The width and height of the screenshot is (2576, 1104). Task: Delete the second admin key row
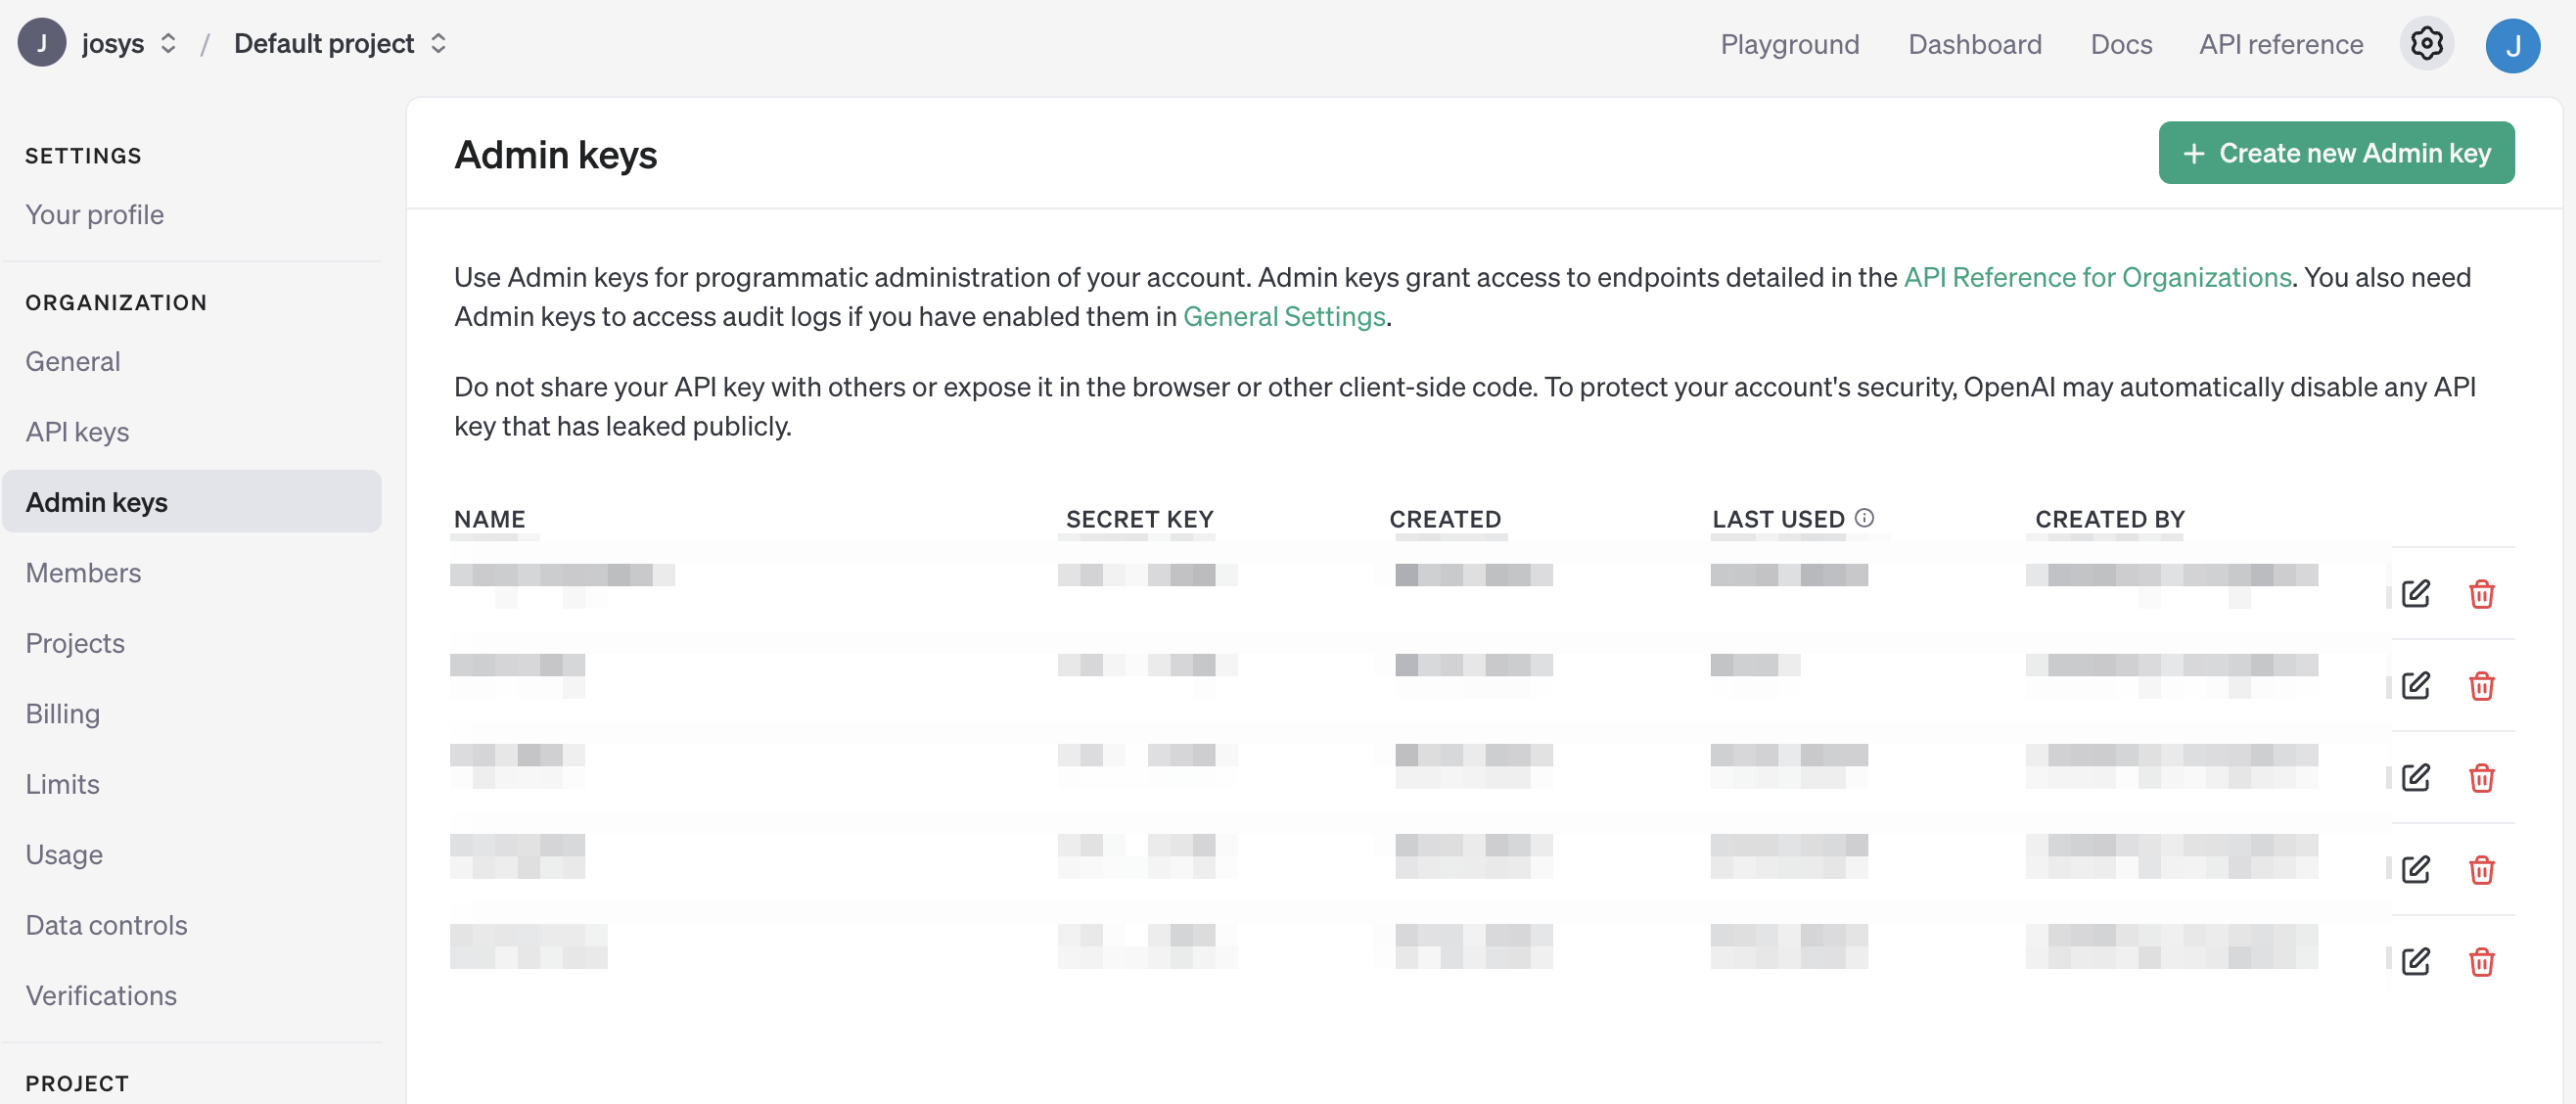click(x=2481, y=686)
